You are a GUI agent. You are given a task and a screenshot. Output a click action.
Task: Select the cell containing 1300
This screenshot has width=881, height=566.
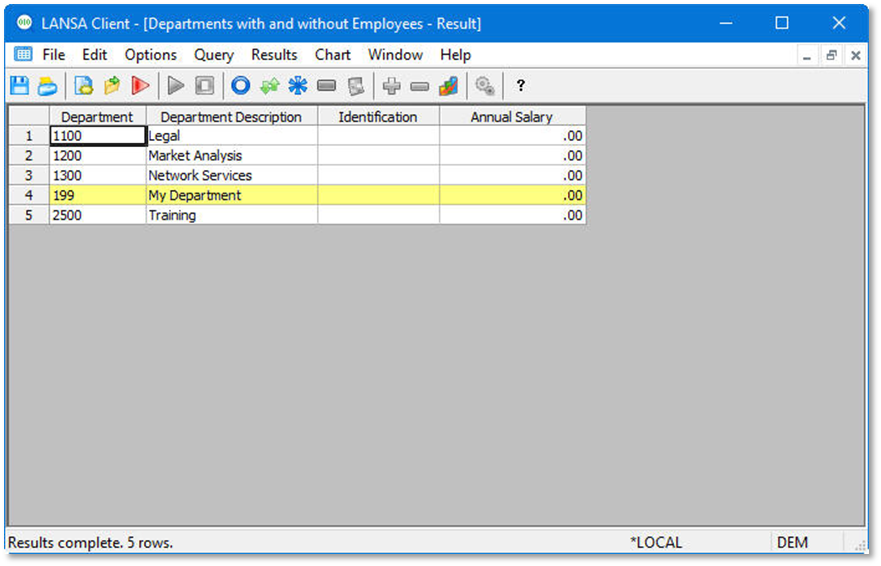tap(98, 175)
